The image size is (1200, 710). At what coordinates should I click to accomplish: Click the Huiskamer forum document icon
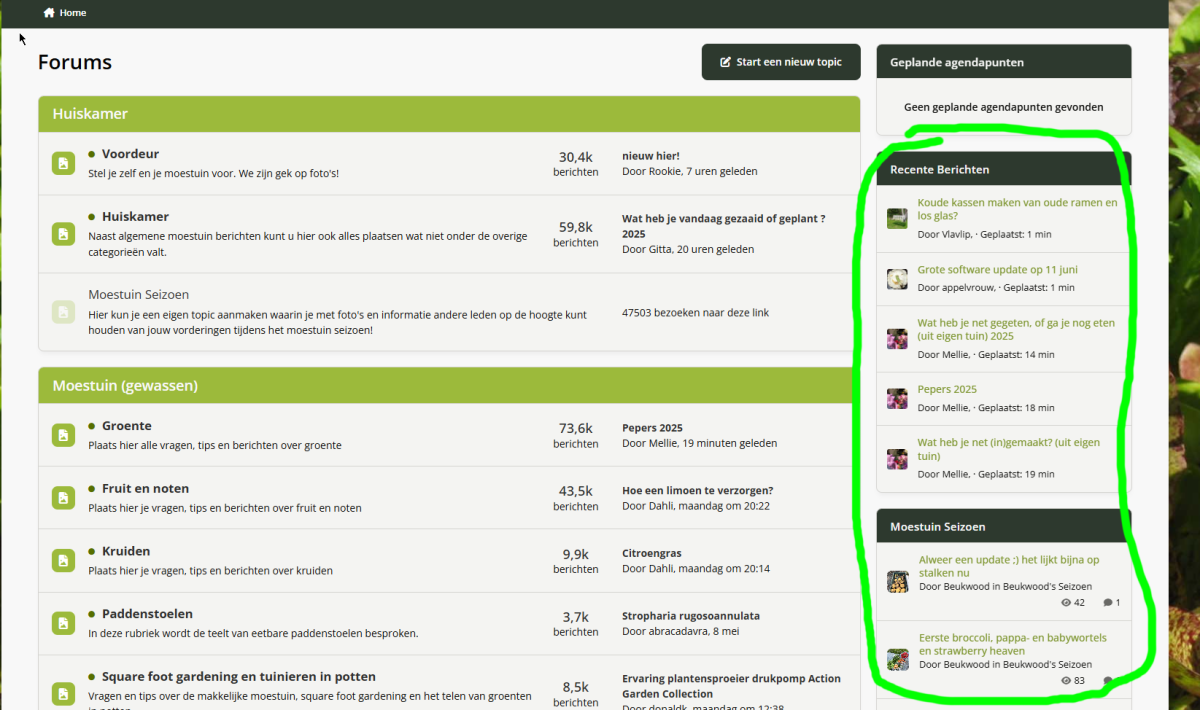[x=63, y=234]
